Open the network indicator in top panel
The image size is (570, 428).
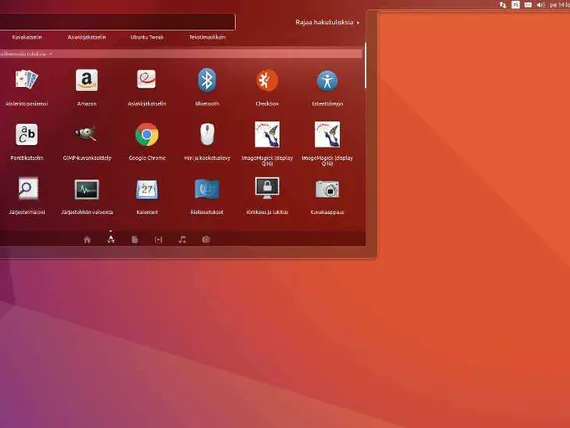click(503, 5)
